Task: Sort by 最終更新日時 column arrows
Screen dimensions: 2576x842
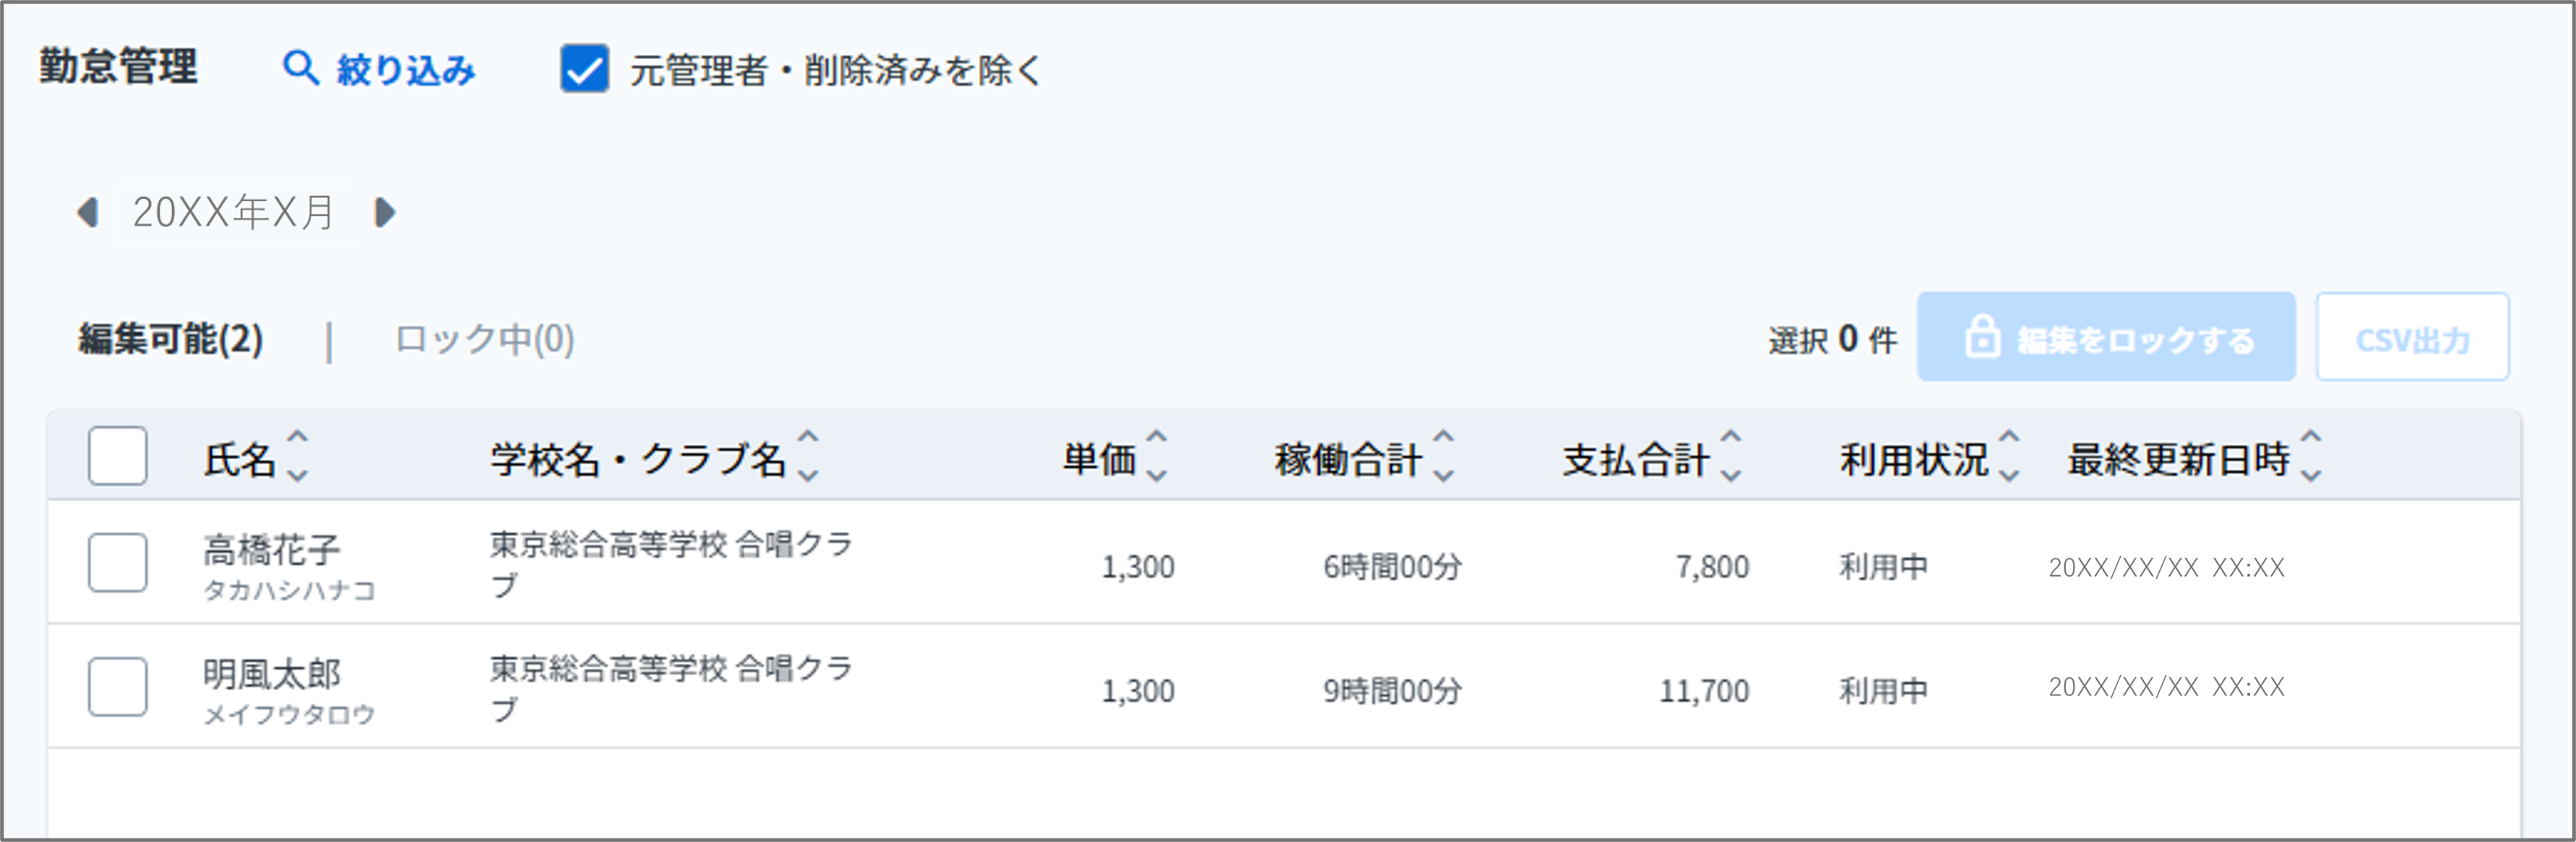Action: 2311,456
